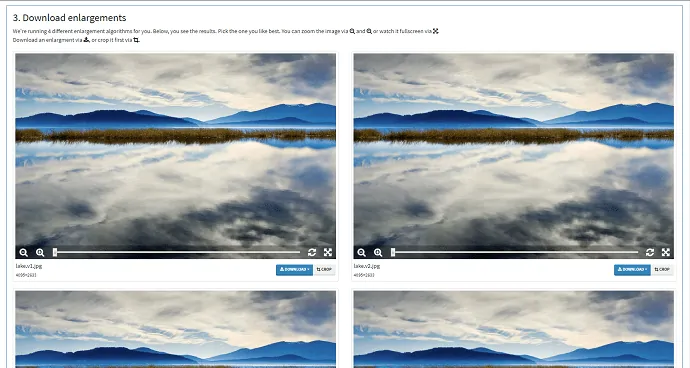The image size is (690, 368).
Task: Select the third enlargement preview at bottom left
Action: (176, 329)
